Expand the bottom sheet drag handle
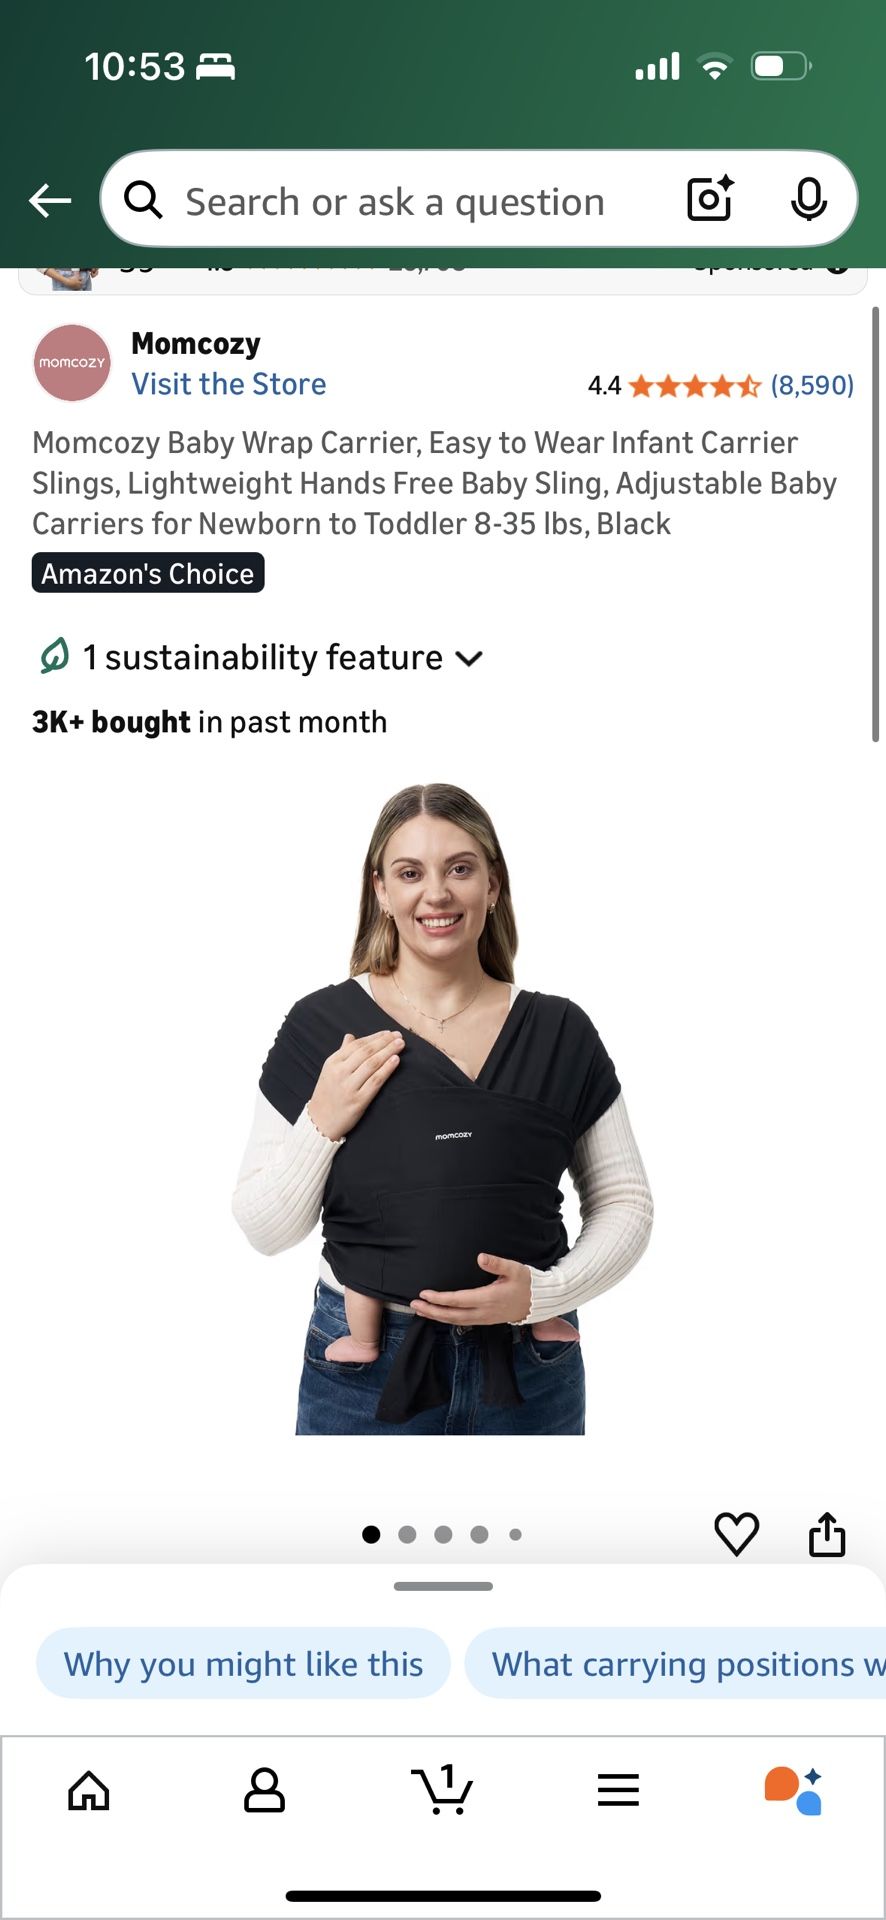Image resolution: width=886 pixels, height=1920 pixels. 443,1586
